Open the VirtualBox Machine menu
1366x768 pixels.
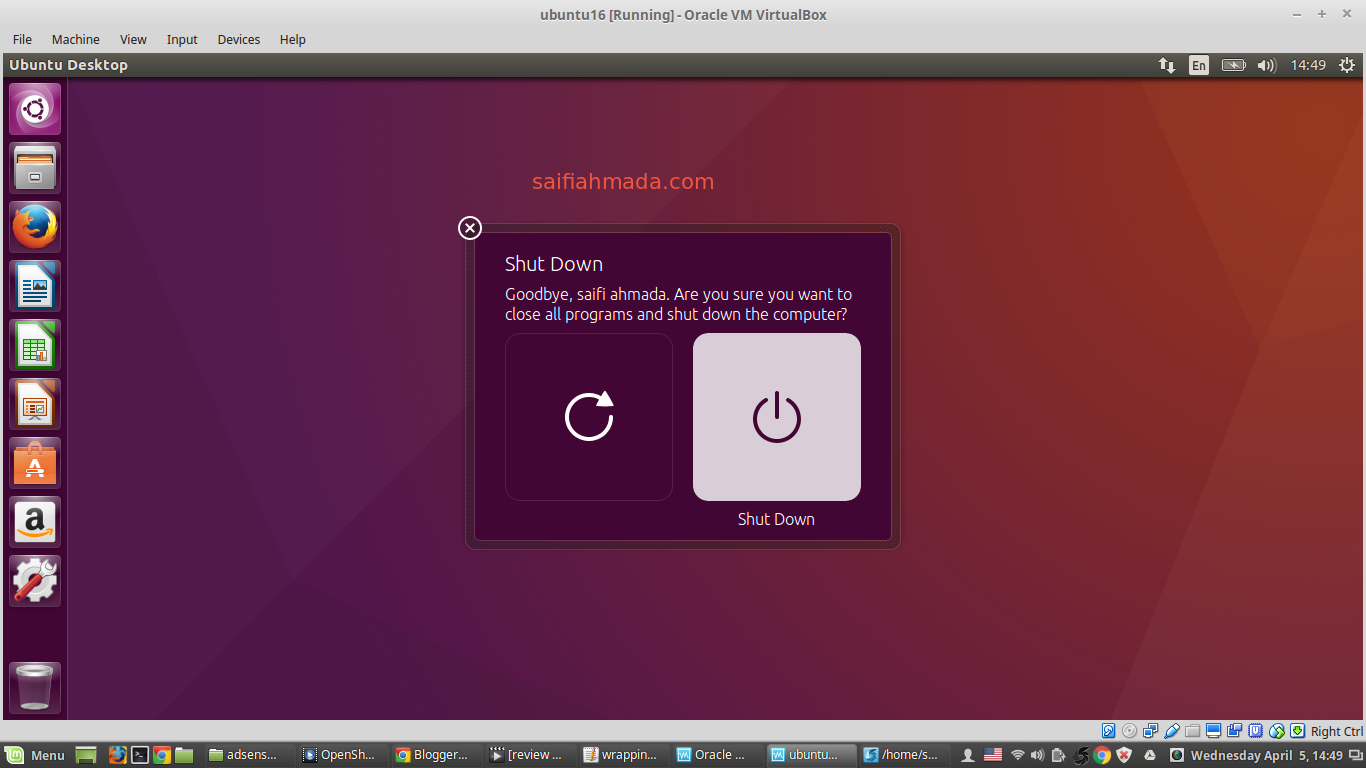pos(76,39)
